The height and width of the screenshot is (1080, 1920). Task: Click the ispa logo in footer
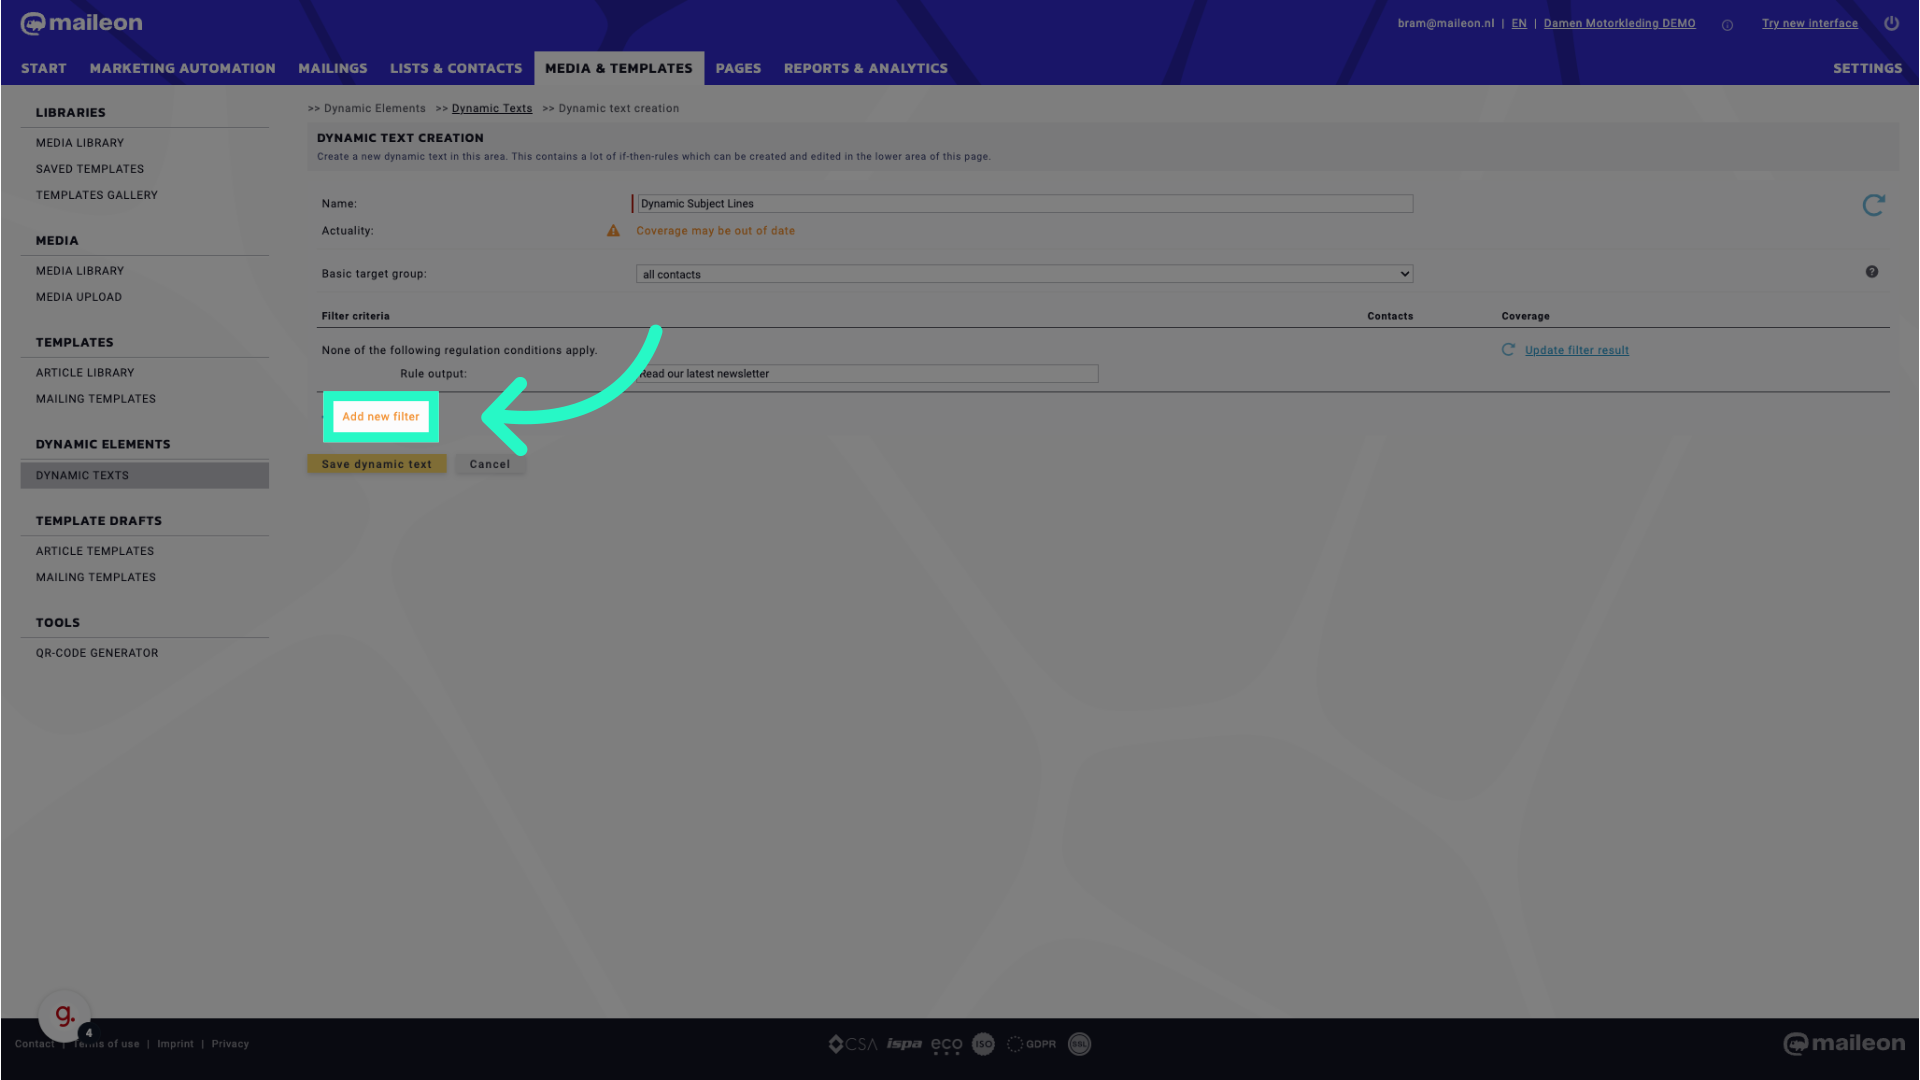pos(904,1044)
